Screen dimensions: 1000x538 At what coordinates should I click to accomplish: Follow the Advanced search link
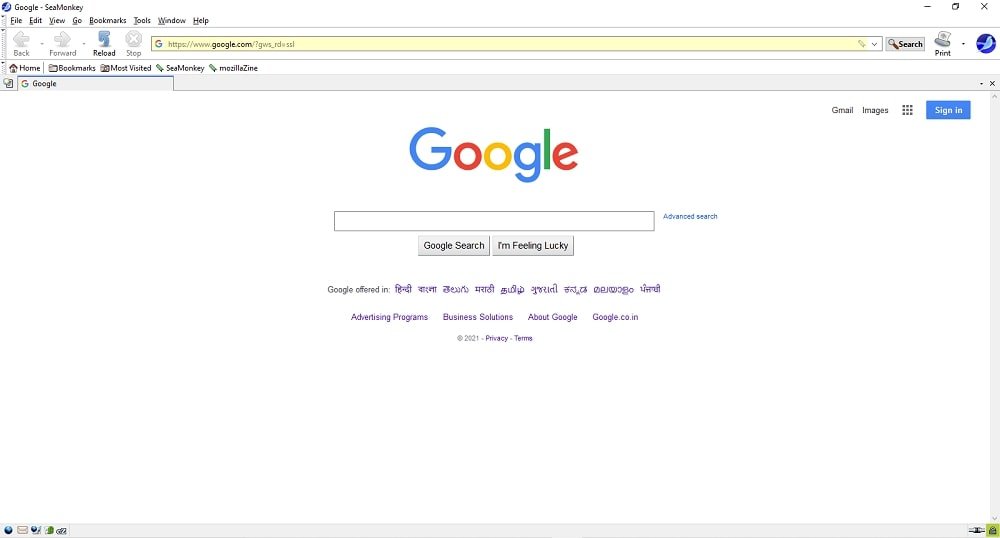click(689, 216)
